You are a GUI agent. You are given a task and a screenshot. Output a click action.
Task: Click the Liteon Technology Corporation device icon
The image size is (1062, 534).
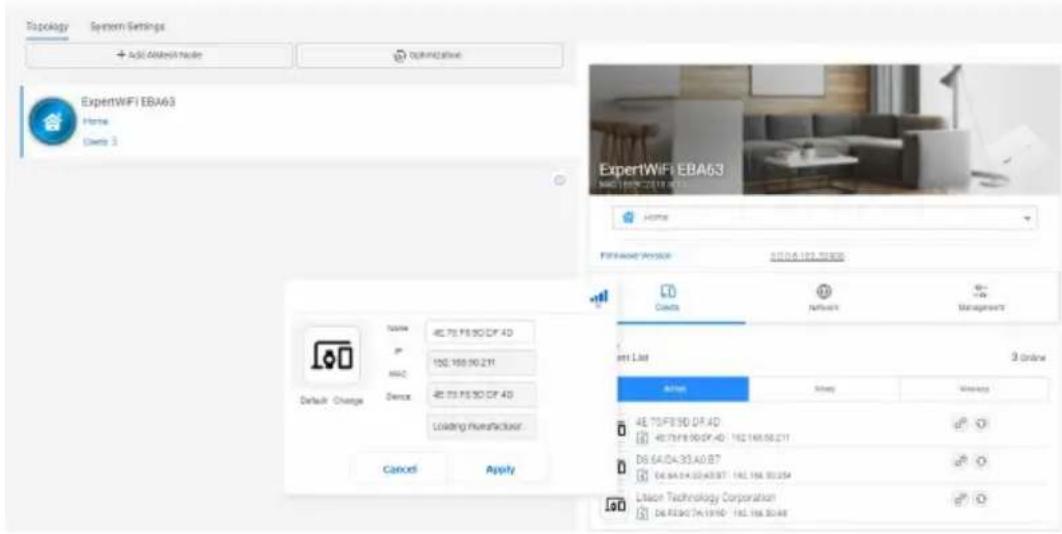tap(615, 505)
